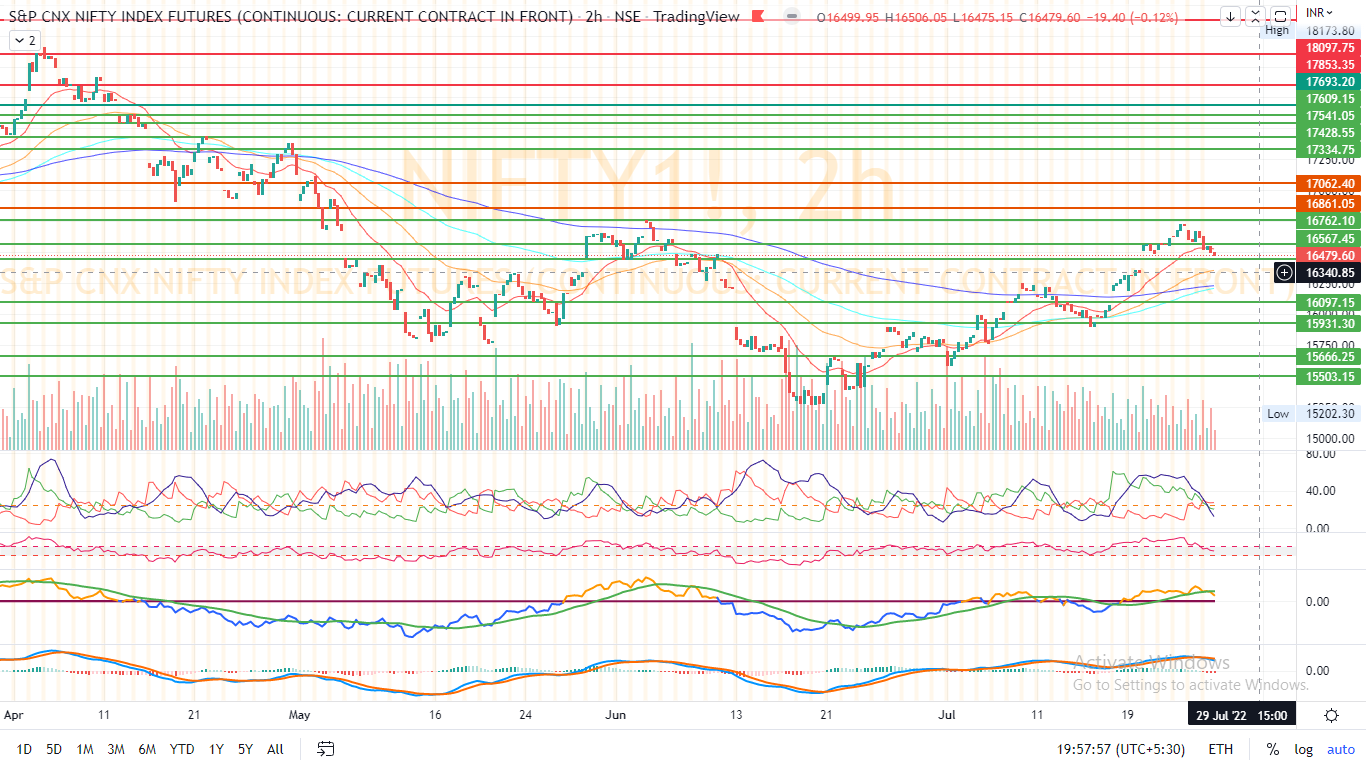This screenshot has width=1366, height=768.
Task: Open the INR currency dropdown
Action: coord(1320,13)
